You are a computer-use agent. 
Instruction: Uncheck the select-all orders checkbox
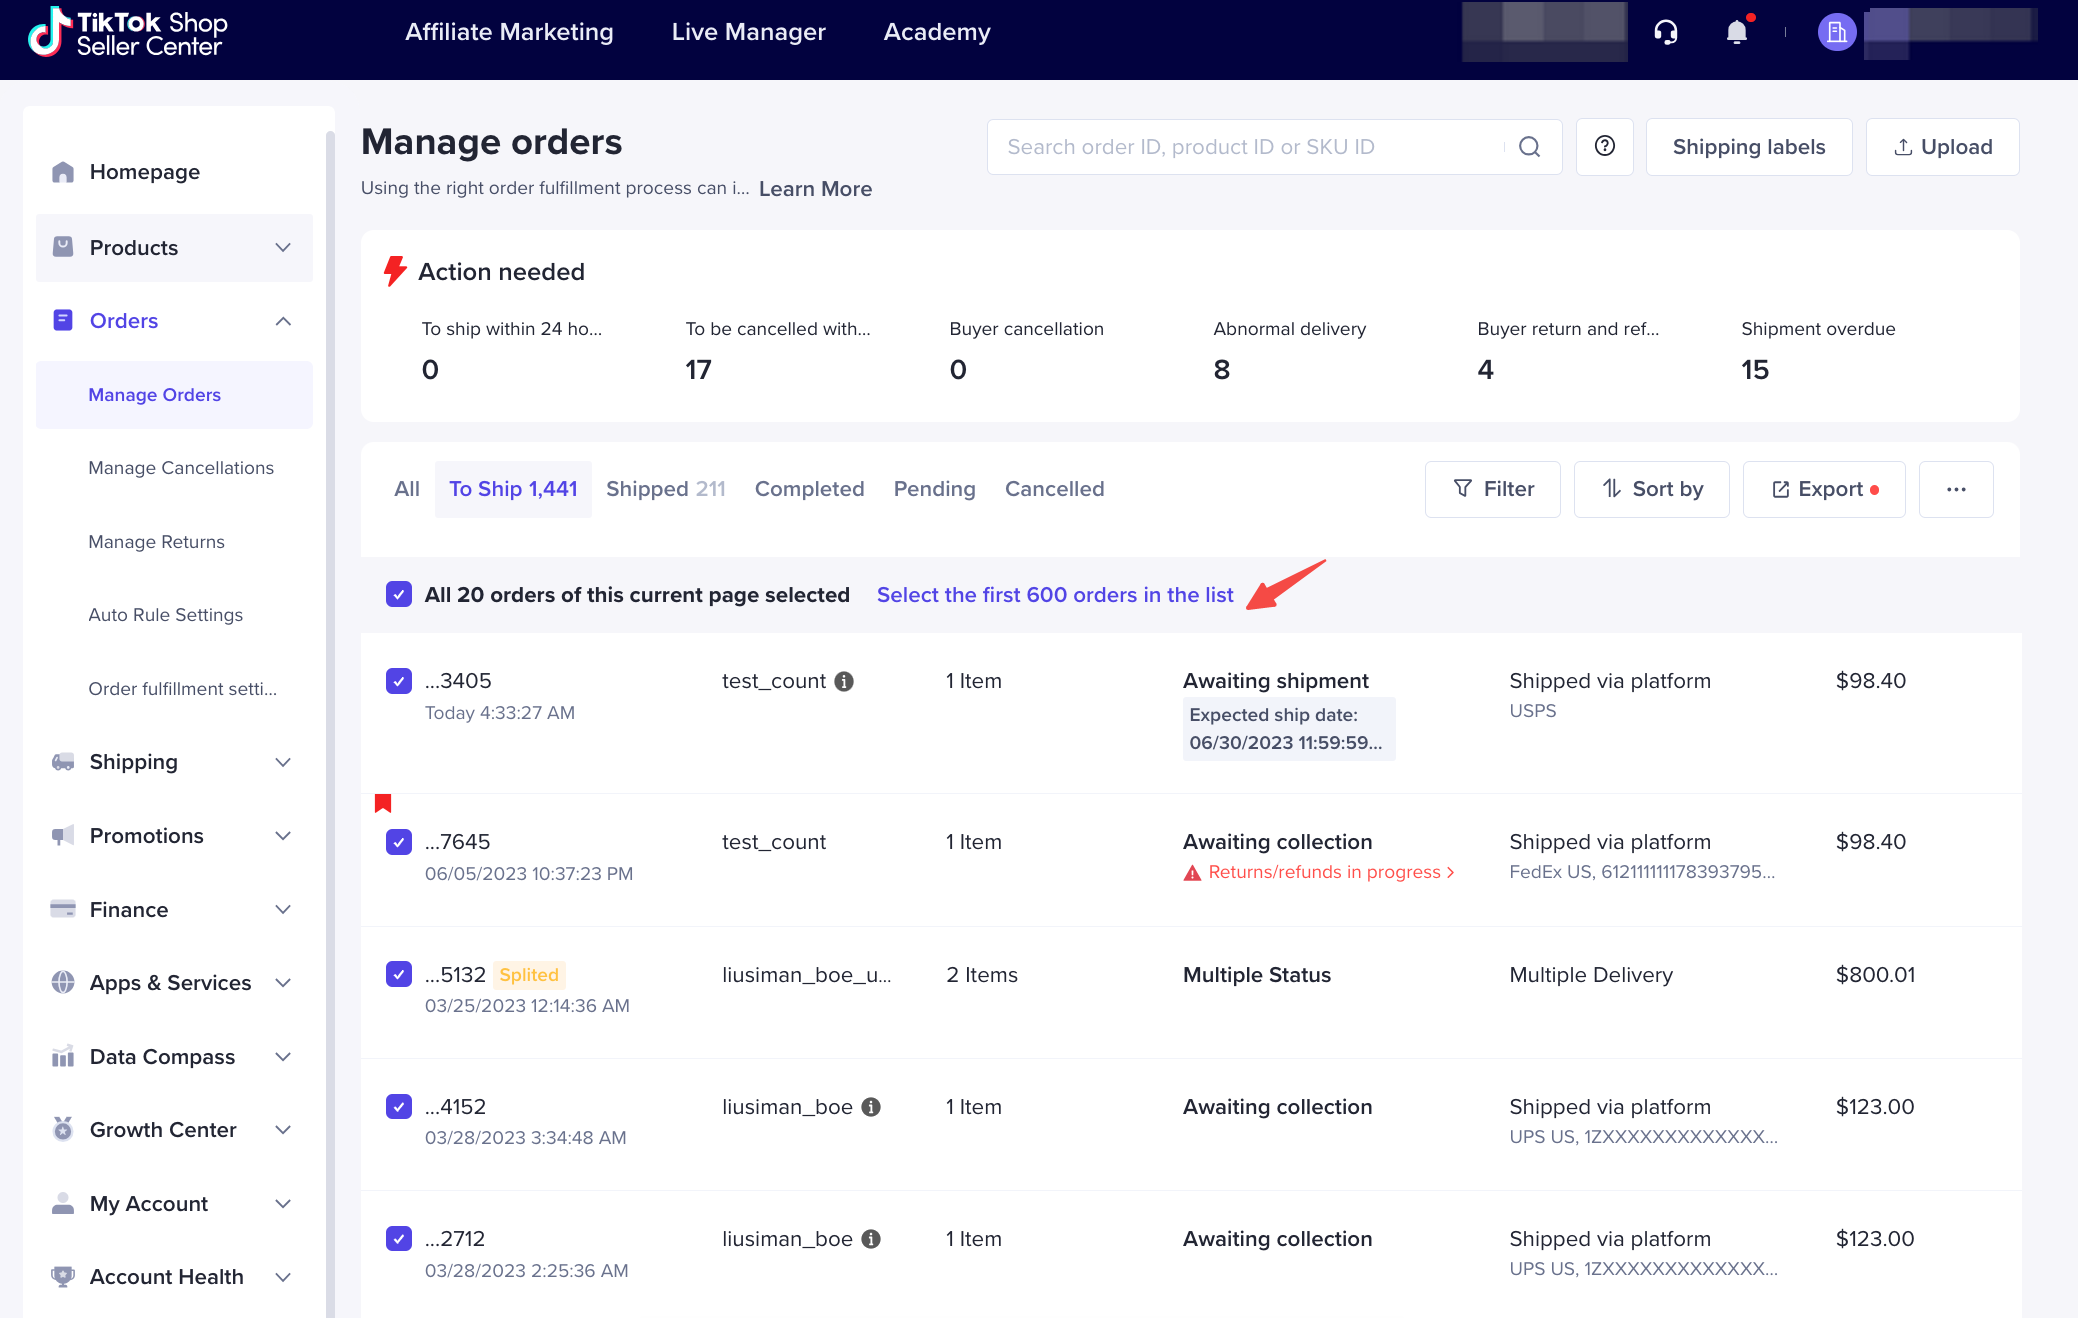click(399, 595)
